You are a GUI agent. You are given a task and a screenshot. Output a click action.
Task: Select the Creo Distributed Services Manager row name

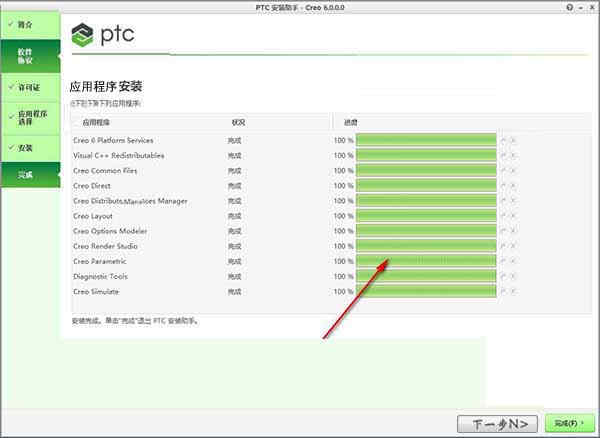[x=130, y=201]
